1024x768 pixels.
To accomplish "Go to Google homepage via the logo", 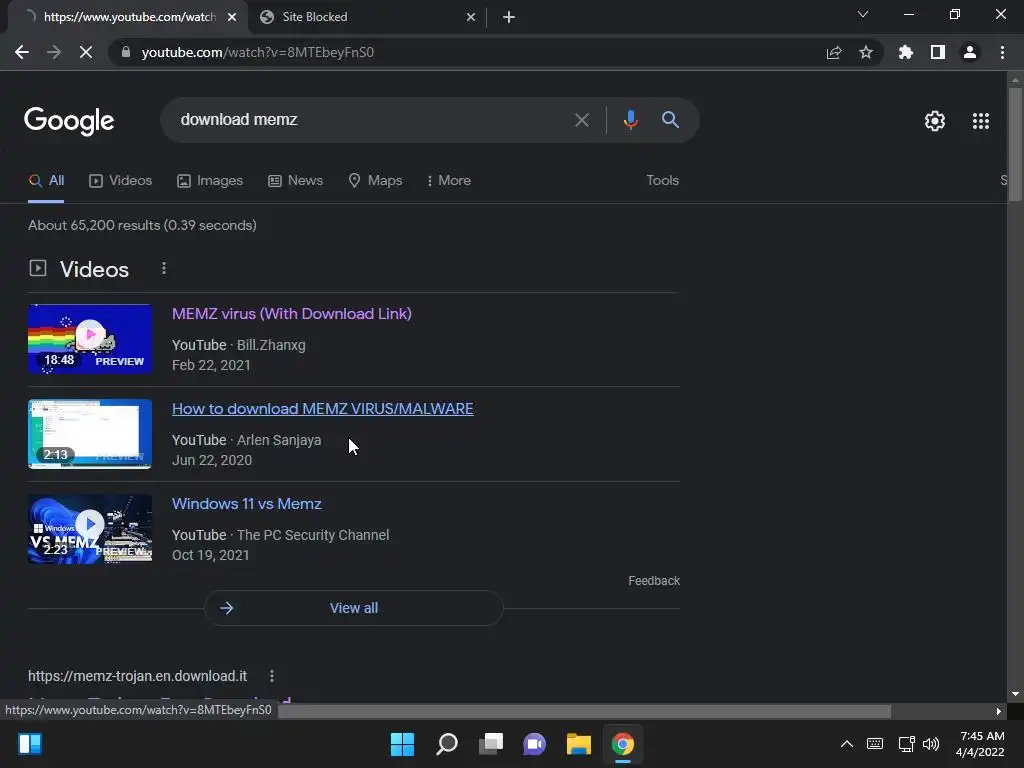I will click(69, 121).
